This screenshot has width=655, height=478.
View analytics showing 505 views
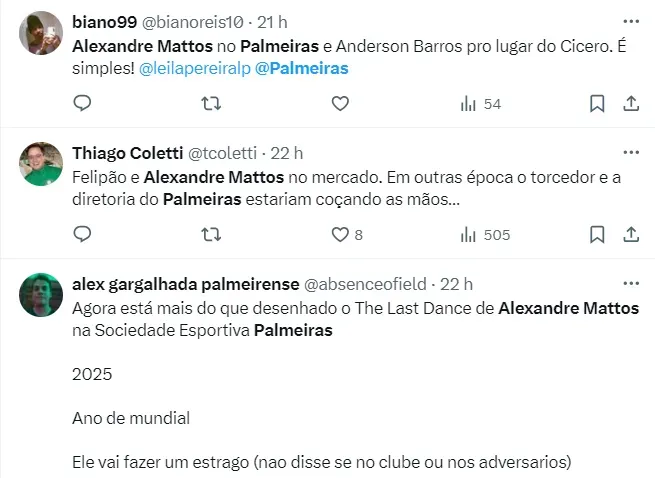[x=485, y=235]
